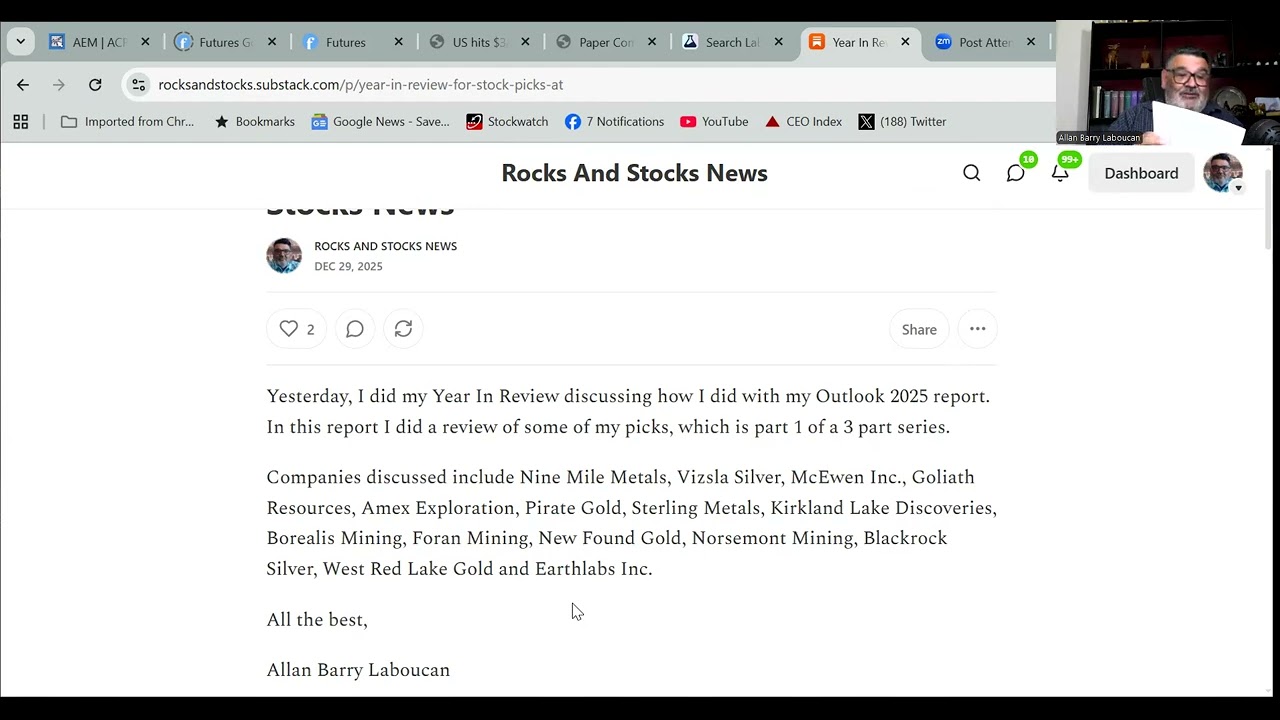Open the Dashboard button
Image resolution: width=1280 pixels, height=720 pixels.
(x=1141, y=173)
